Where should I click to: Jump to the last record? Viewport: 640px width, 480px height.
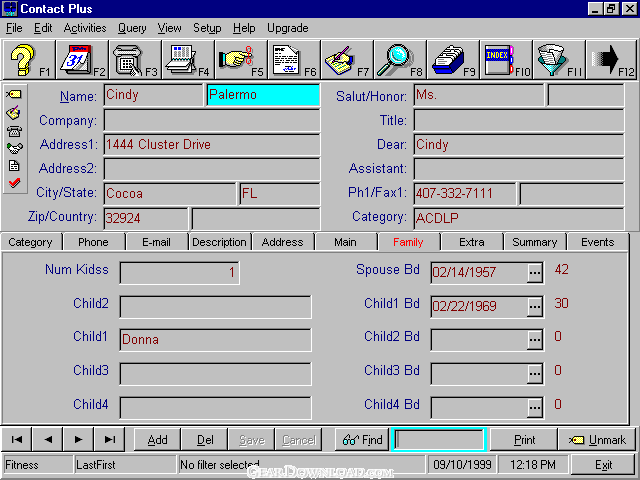[110, 440]
